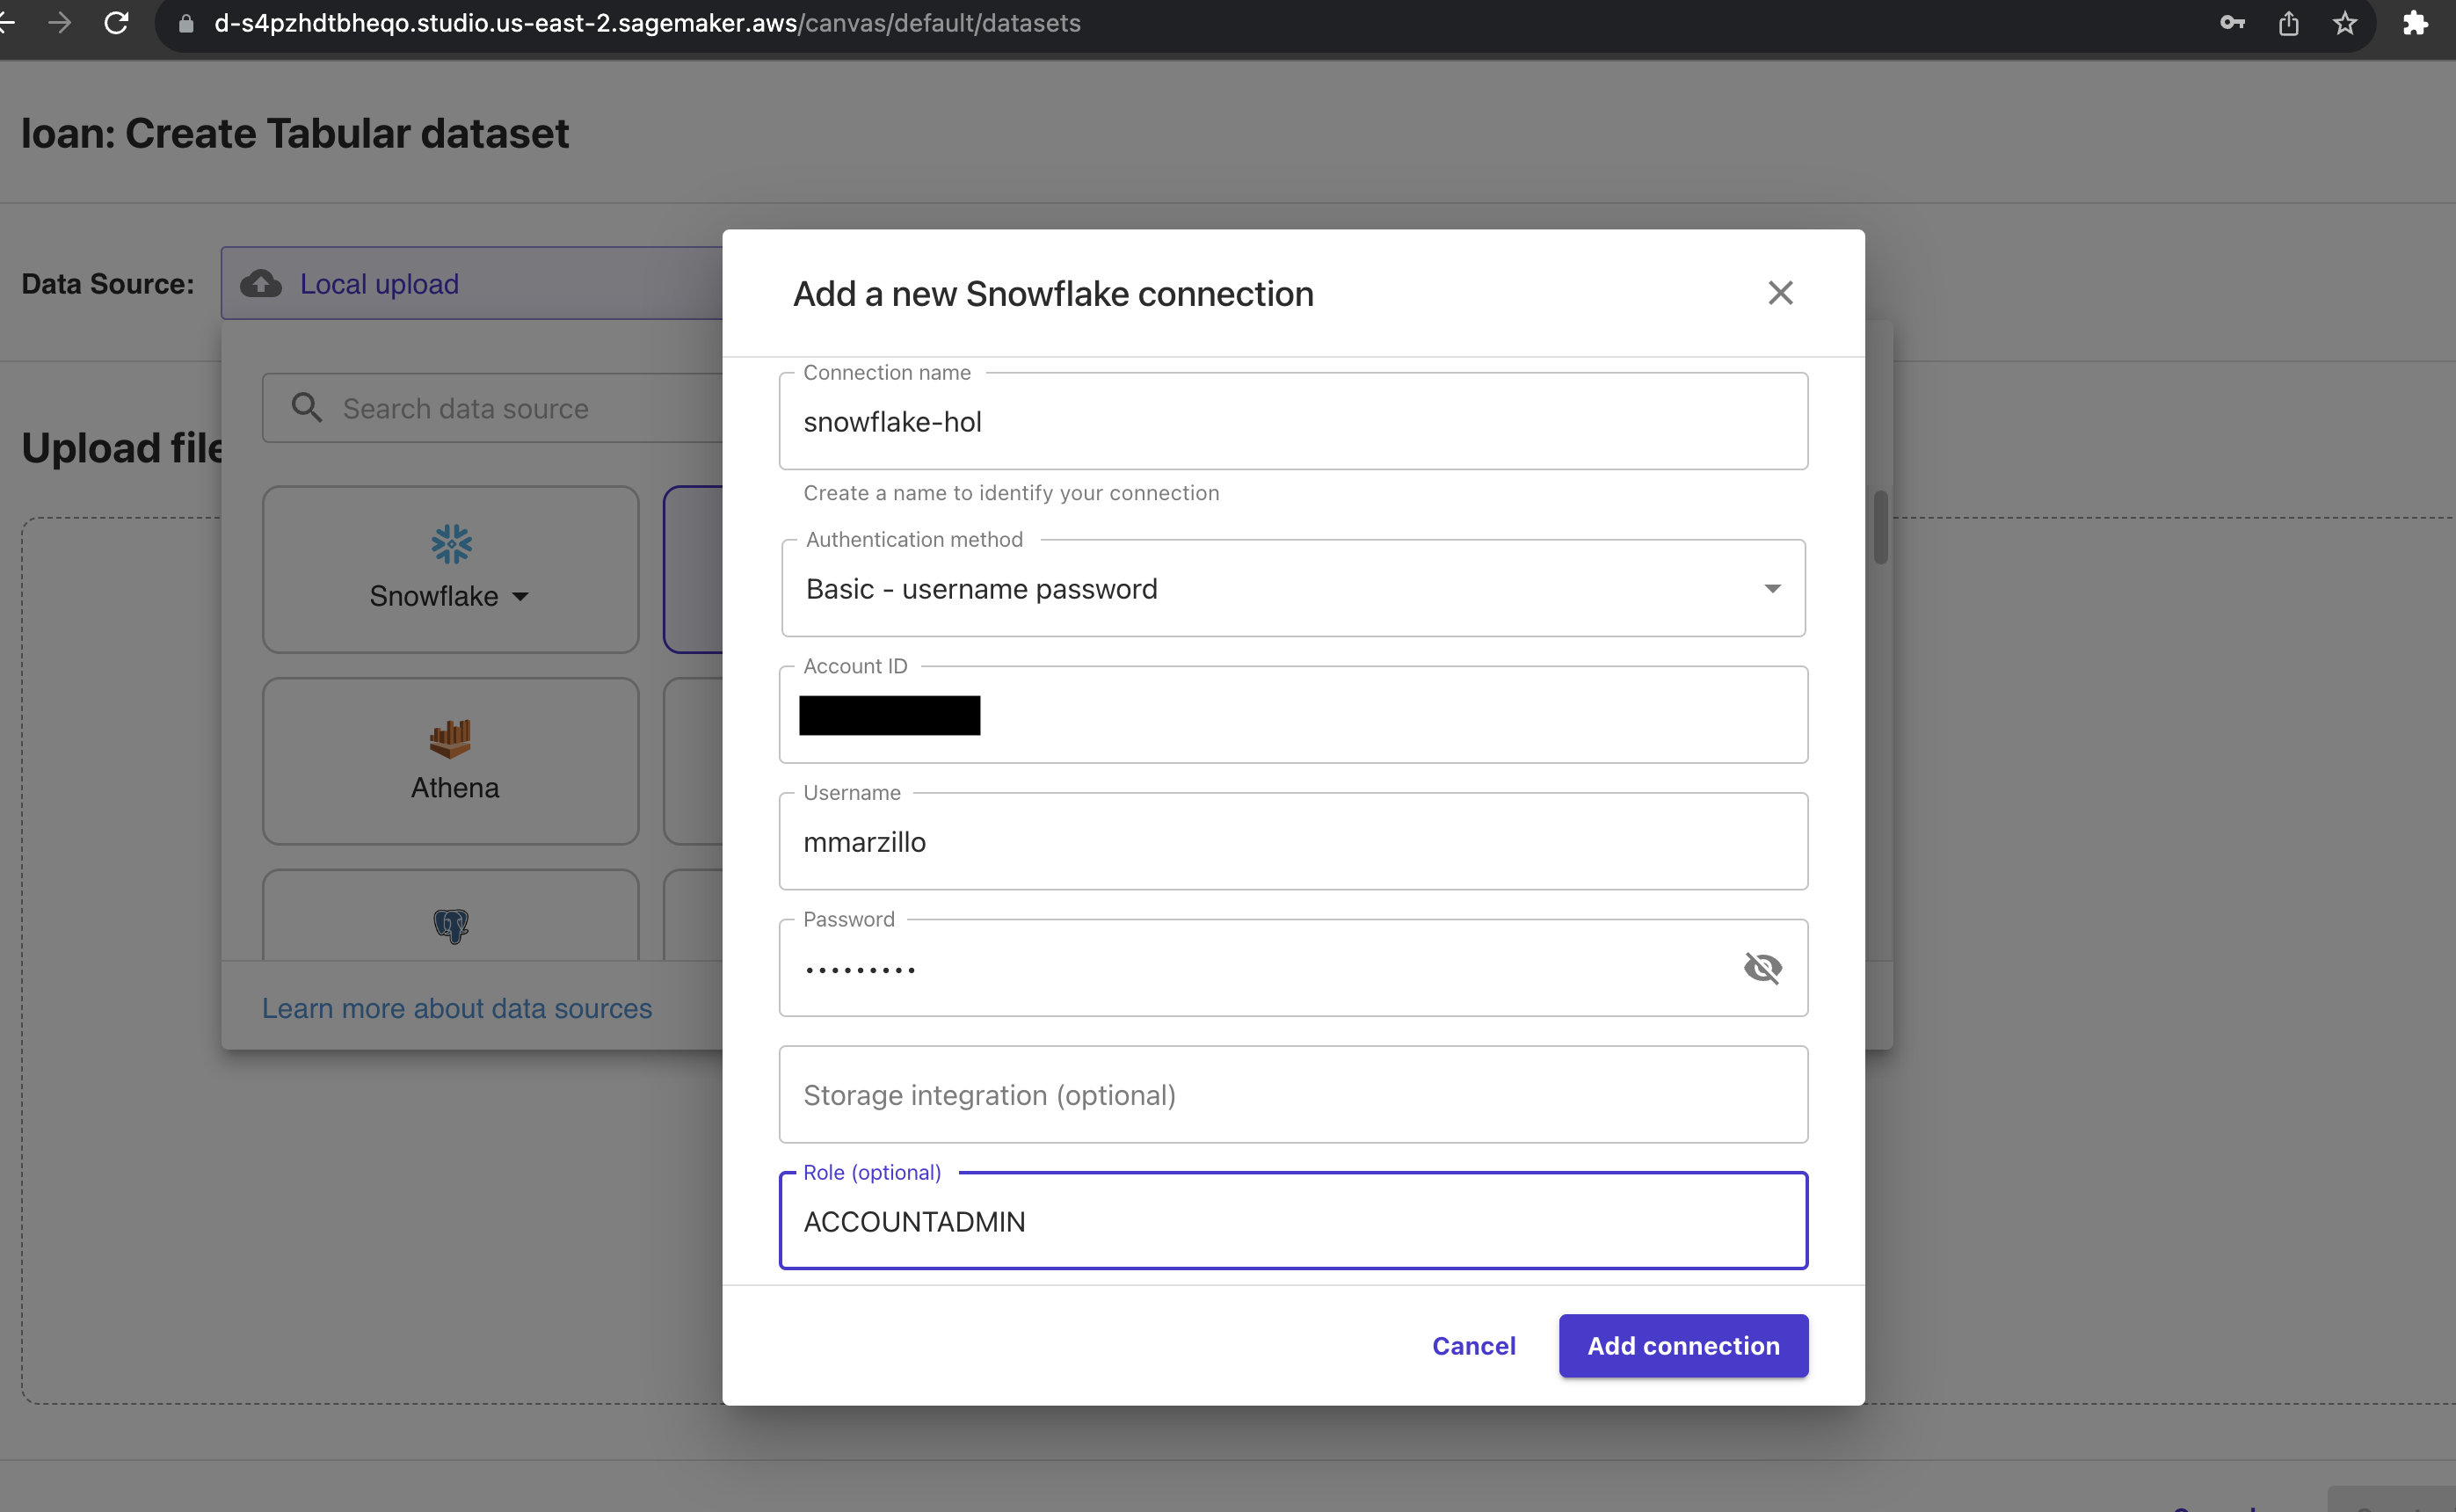The width and height of the screenshot is (2456, 1512).
Task: Click the dialog's vertical scrollbar thumb
Action: click(1880, 527)
